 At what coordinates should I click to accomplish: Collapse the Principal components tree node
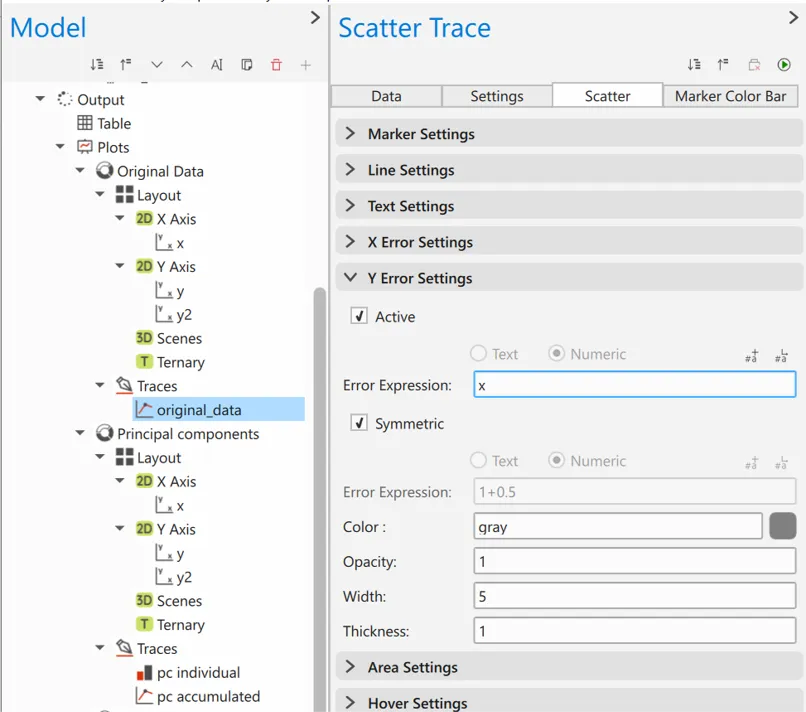(x=80, y=433)
